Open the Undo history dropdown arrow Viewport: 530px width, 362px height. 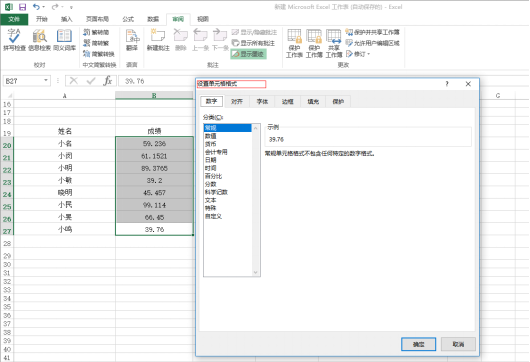pyautogui.click(x=44, y=7)
